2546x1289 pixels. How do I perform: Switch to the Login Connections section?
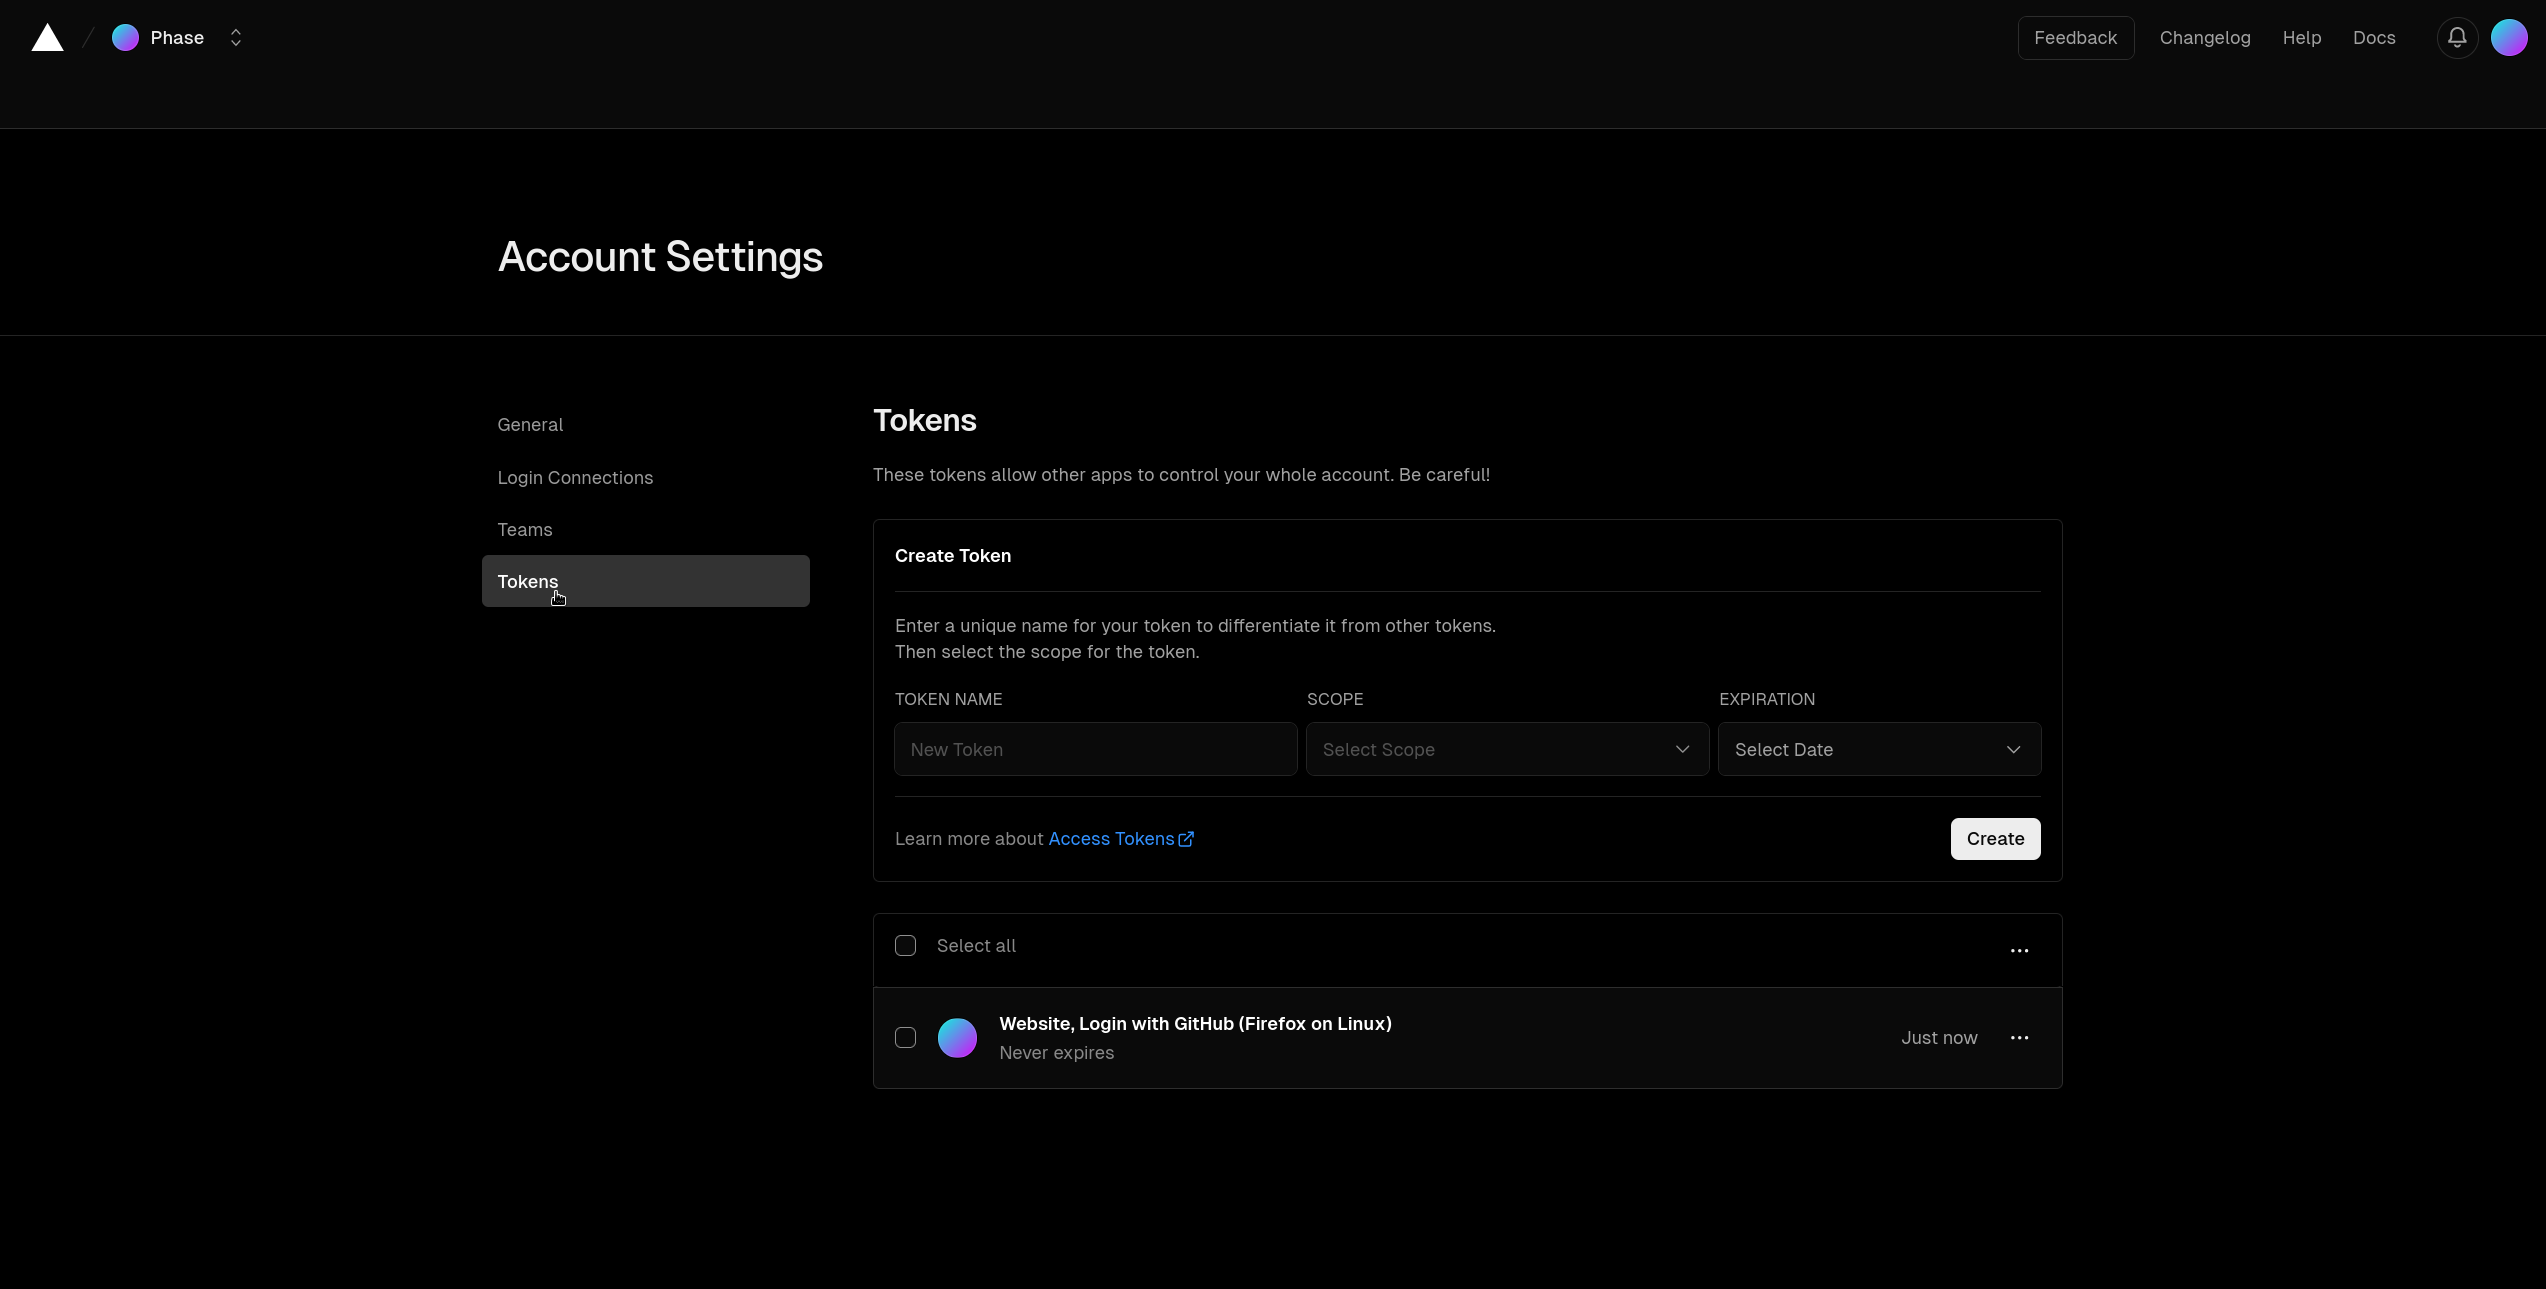point(575,478)
